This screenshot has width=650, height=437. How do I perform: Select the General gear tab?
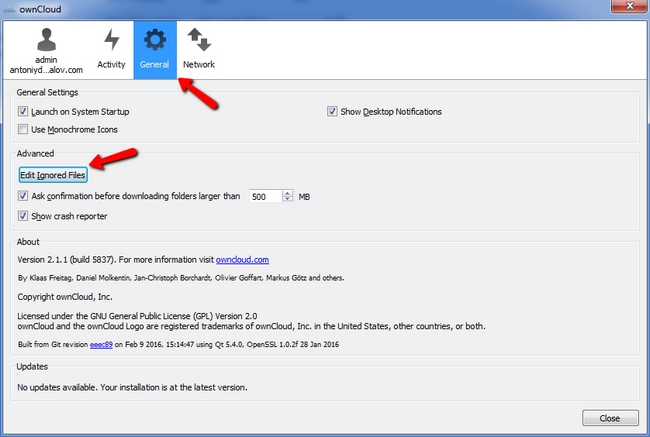click(x=155, y=50)
